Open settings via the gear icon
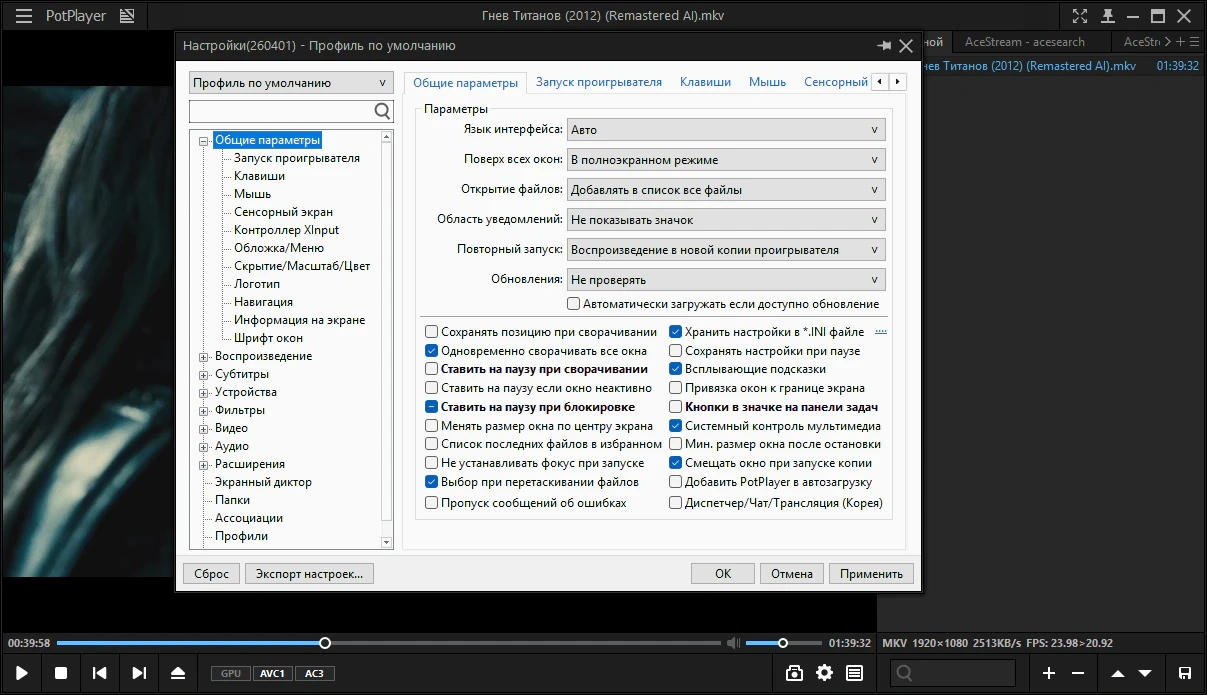The height and width of the screenshot is (695, 1207). click(824, 673)
